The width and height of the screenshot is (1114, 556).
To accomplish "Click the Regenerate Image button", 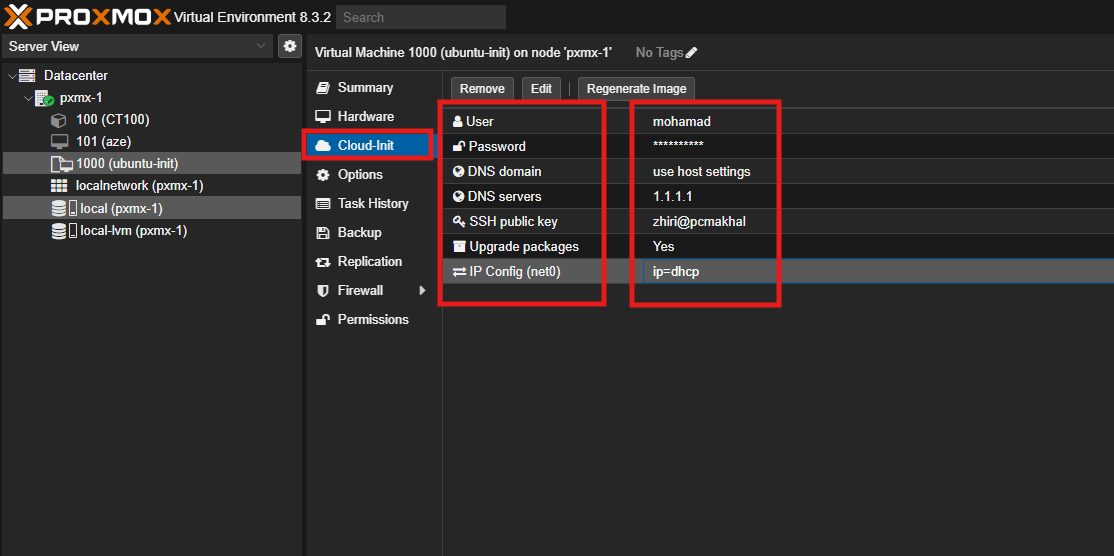I will [x=637, y=89].
